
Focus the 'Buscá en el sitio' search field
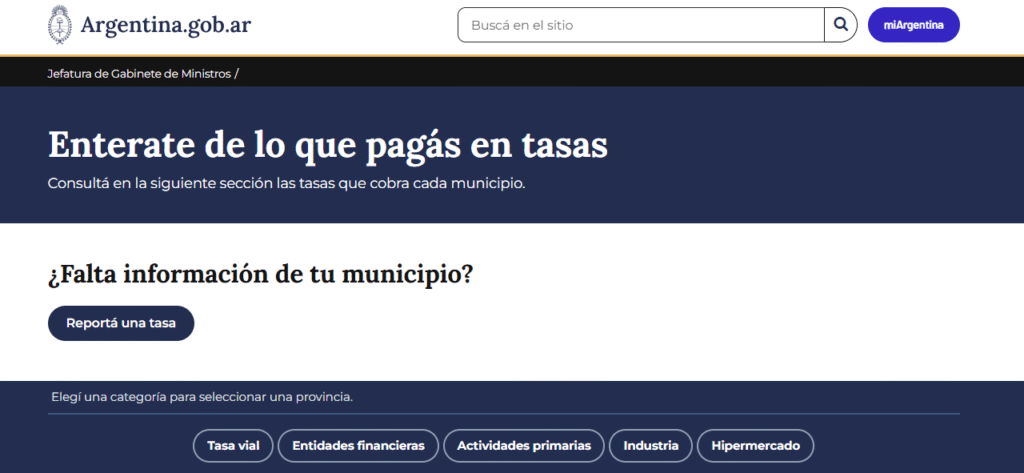pos(640,25)
